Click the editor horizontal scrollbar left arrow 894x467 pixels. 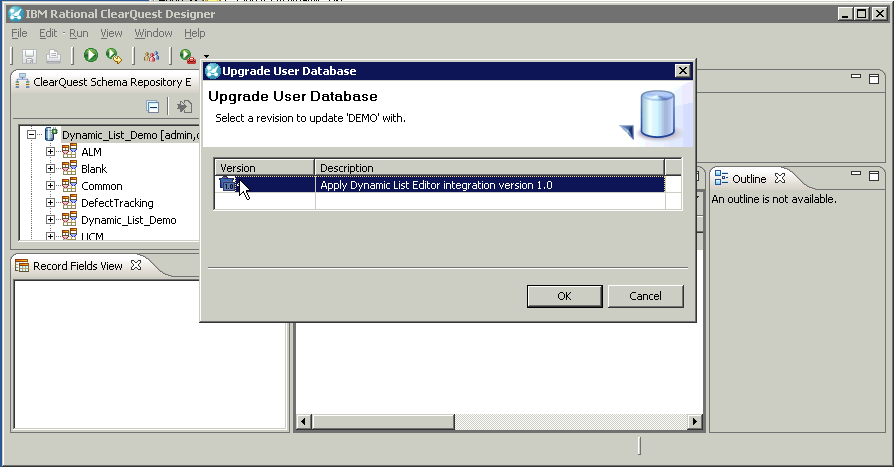pos(303,421)
